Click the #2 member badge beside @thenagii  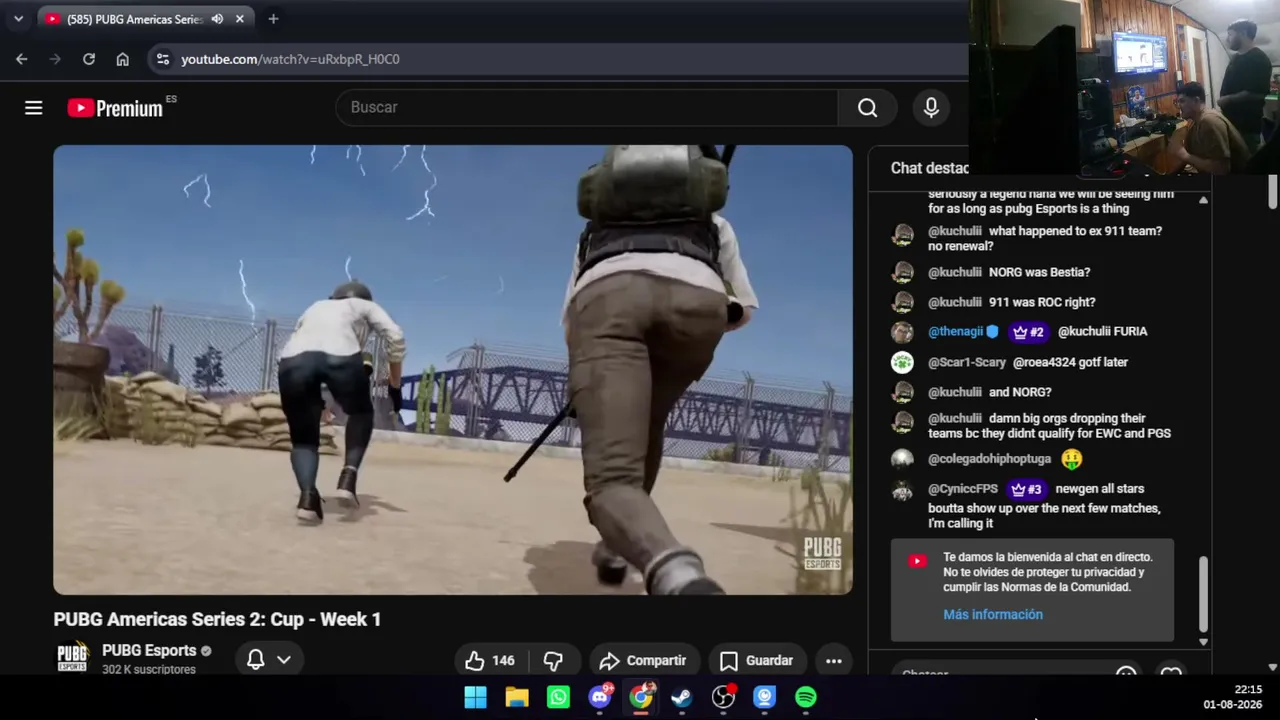(1028, 332)
